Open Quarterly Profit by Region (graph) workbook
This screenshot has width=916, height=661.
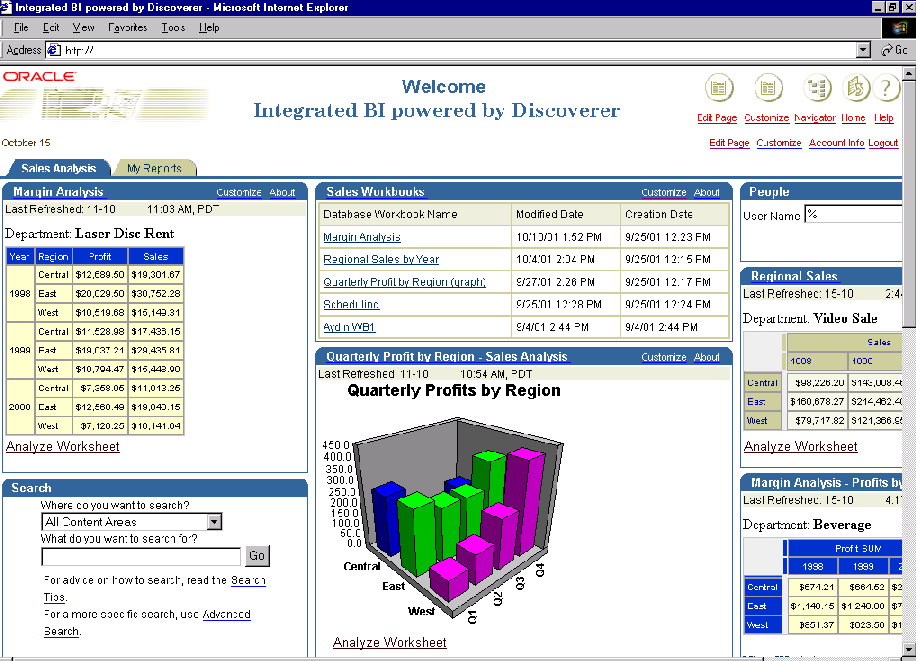click(x=404, y=282)
